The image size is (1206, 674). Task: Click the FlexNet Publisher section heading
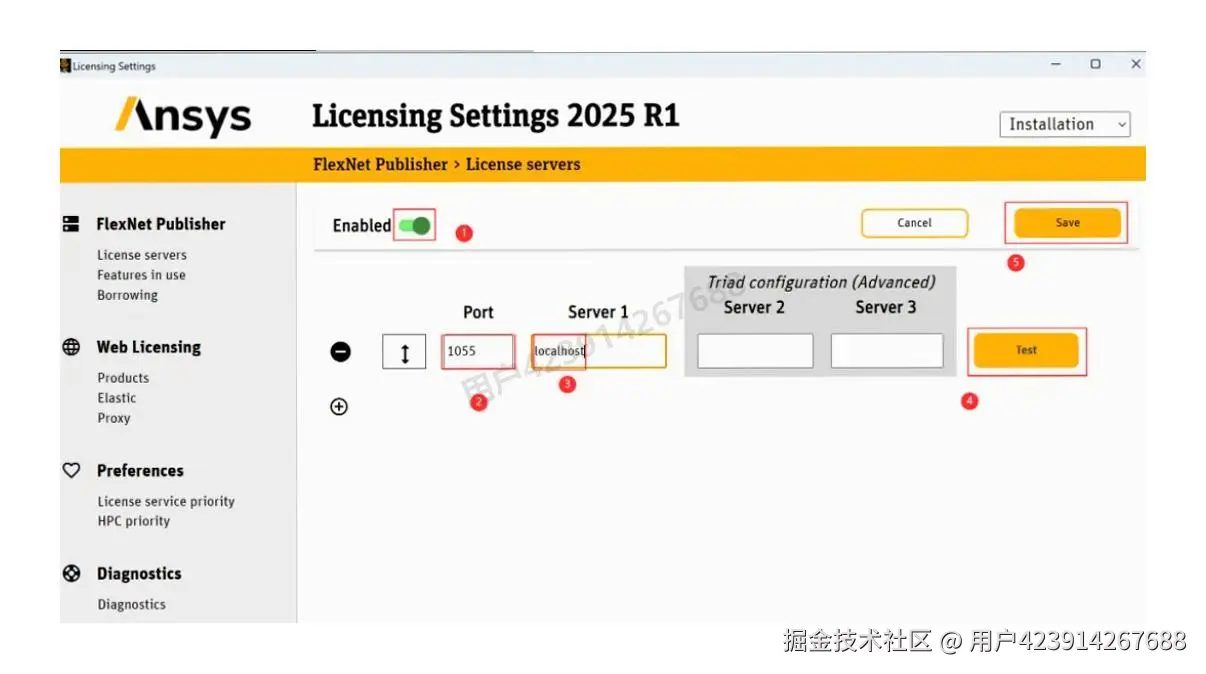click(161, 224)
